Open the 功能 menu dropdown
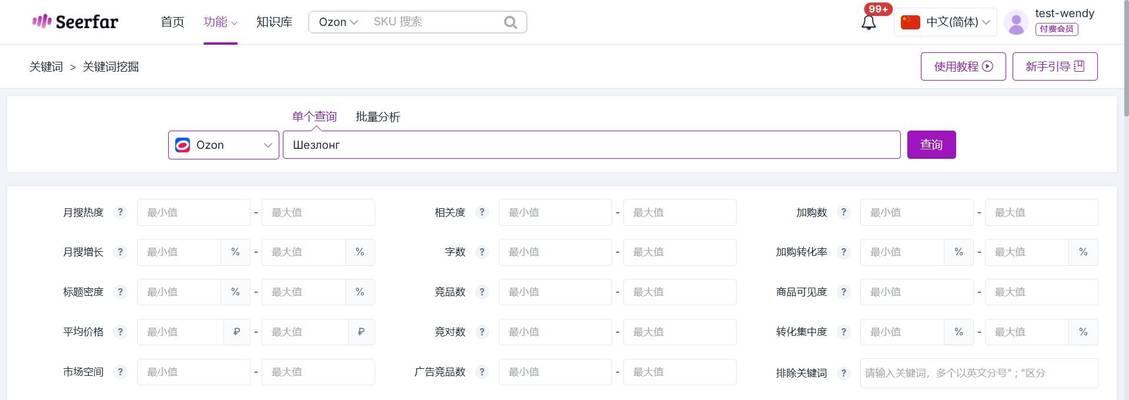The image size is (1129, 400). pos(220,22)
